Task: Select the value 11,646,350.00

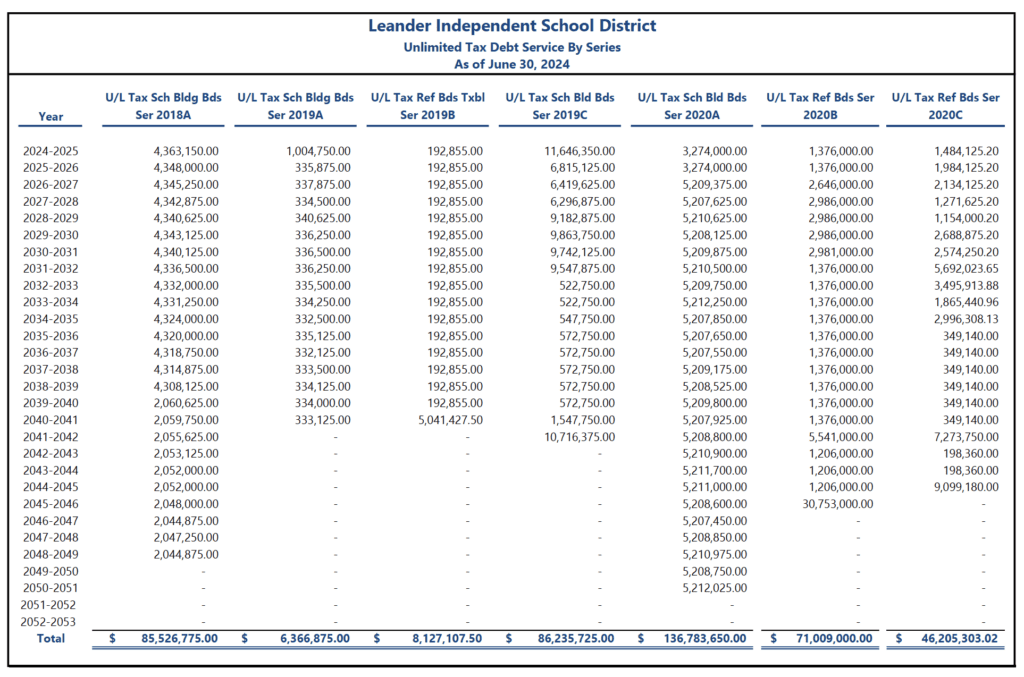Action: [580, 151]
